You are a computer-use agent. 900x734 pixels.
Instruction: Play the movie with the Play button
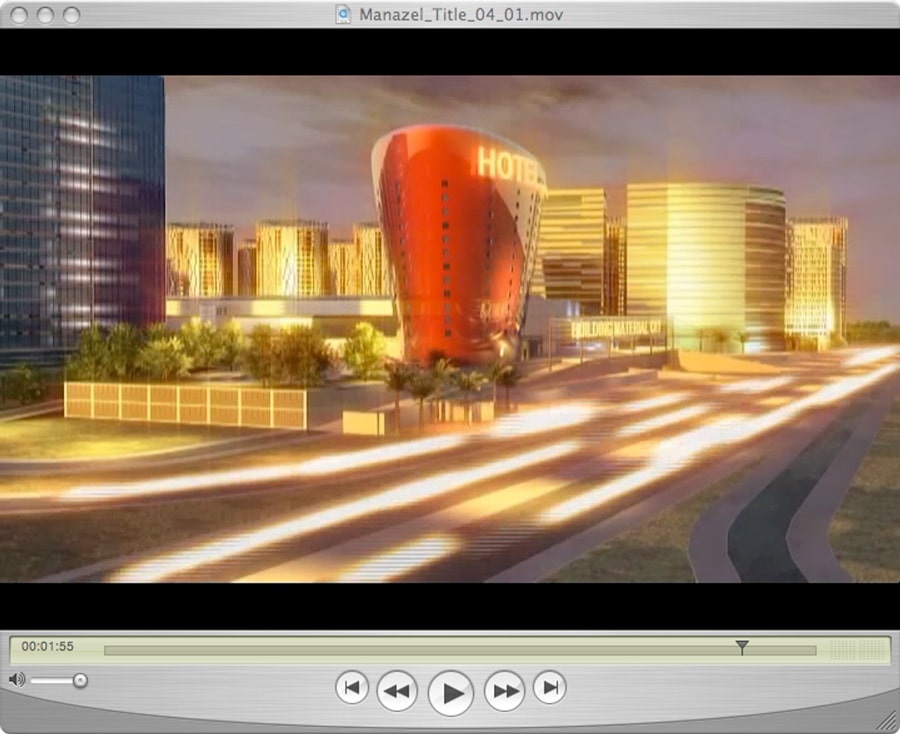451,693
